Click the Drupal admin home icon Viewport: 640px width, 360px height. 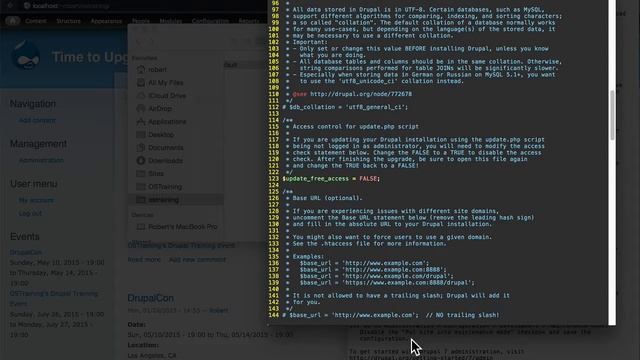(12, 21)
